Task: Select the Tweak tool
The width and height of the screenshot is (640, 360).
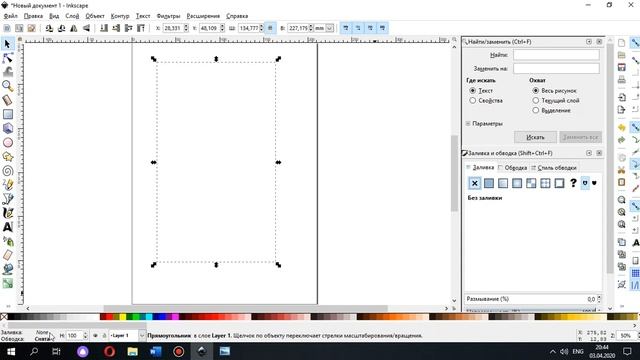Action: tap(7, 72)
